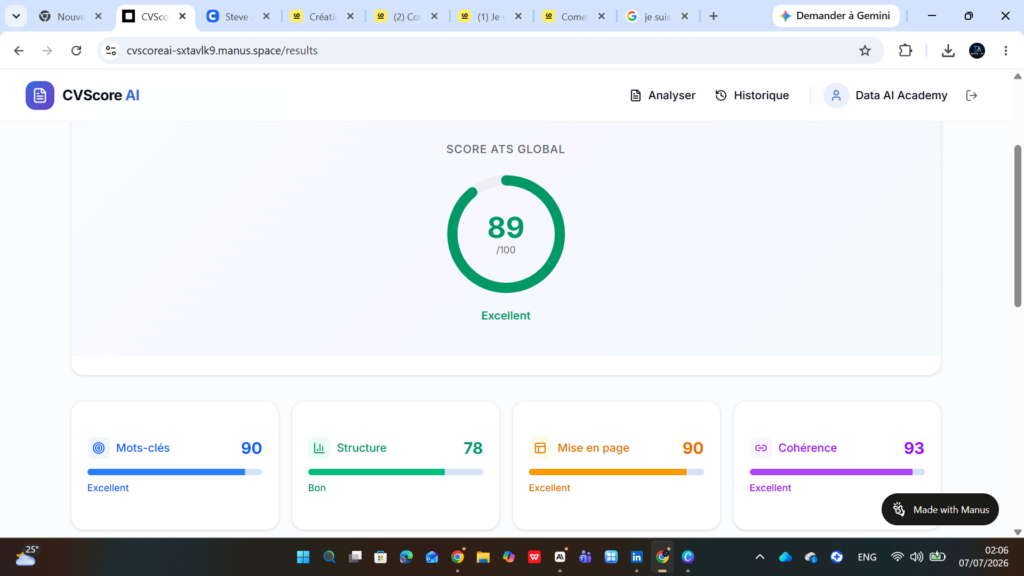The height and width of the screenshot is (576, 1024).
Task: Click the scrollbar down arrow
Action: [1017, 532]
